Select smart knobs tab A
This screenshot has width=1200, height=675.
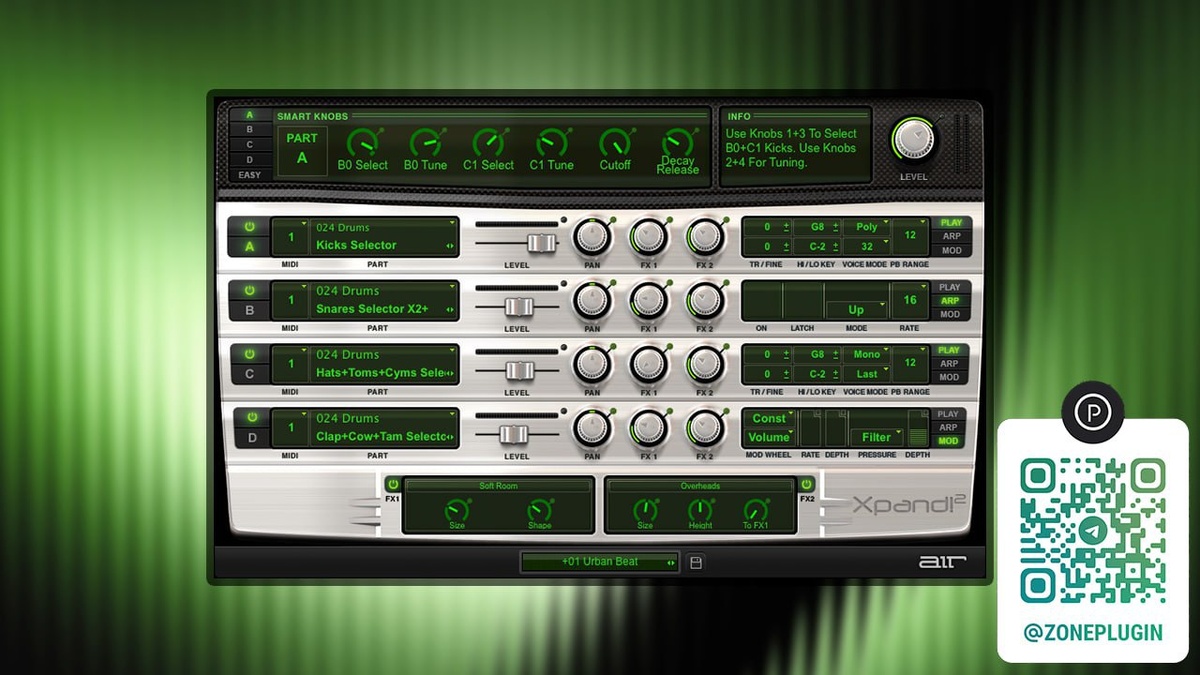click(249, 115)
